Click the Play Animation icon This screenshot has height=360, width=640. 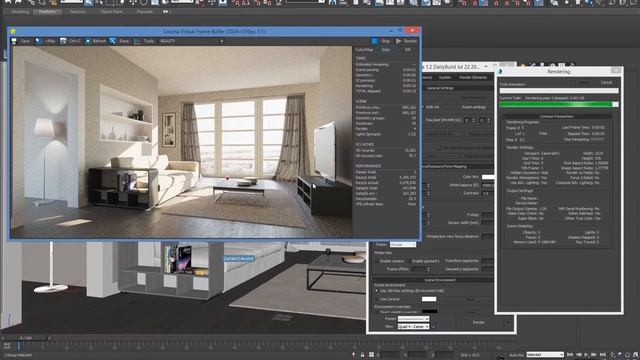587,355
